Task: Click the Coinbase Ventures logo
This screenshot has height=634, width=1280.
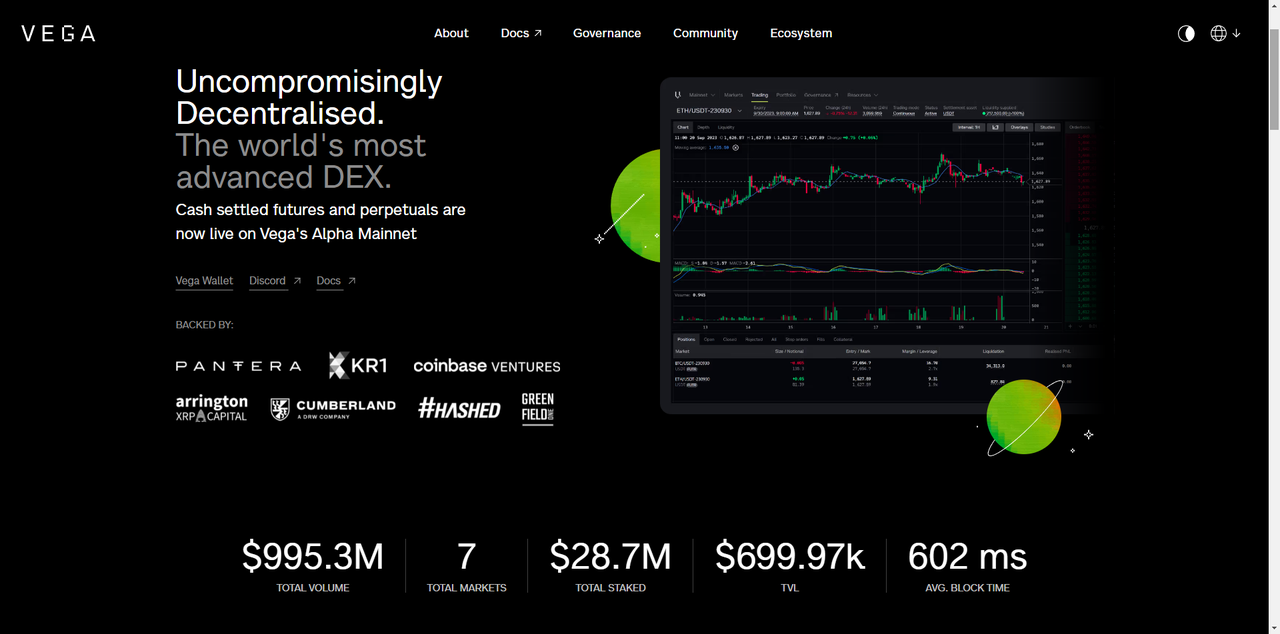Action: pos(487,366)
